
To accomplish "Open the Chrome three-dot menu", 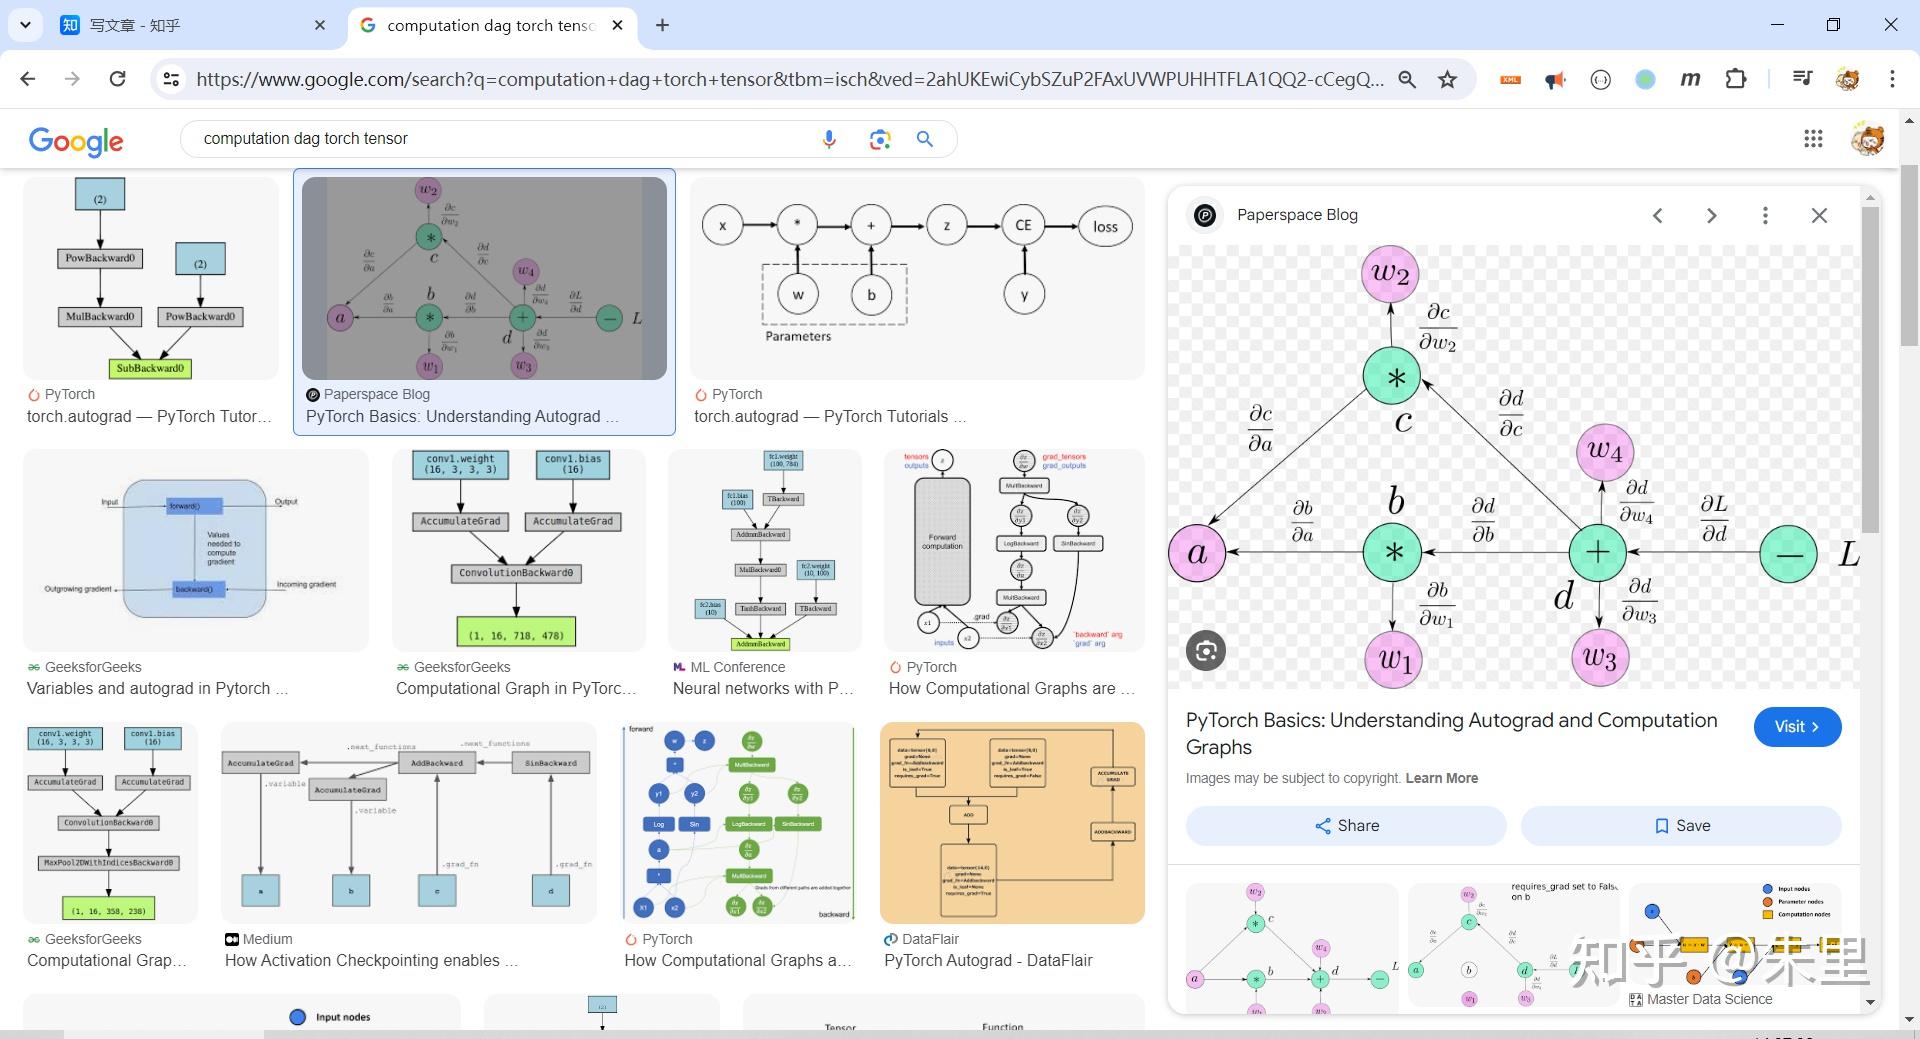I will (1892, 79).
